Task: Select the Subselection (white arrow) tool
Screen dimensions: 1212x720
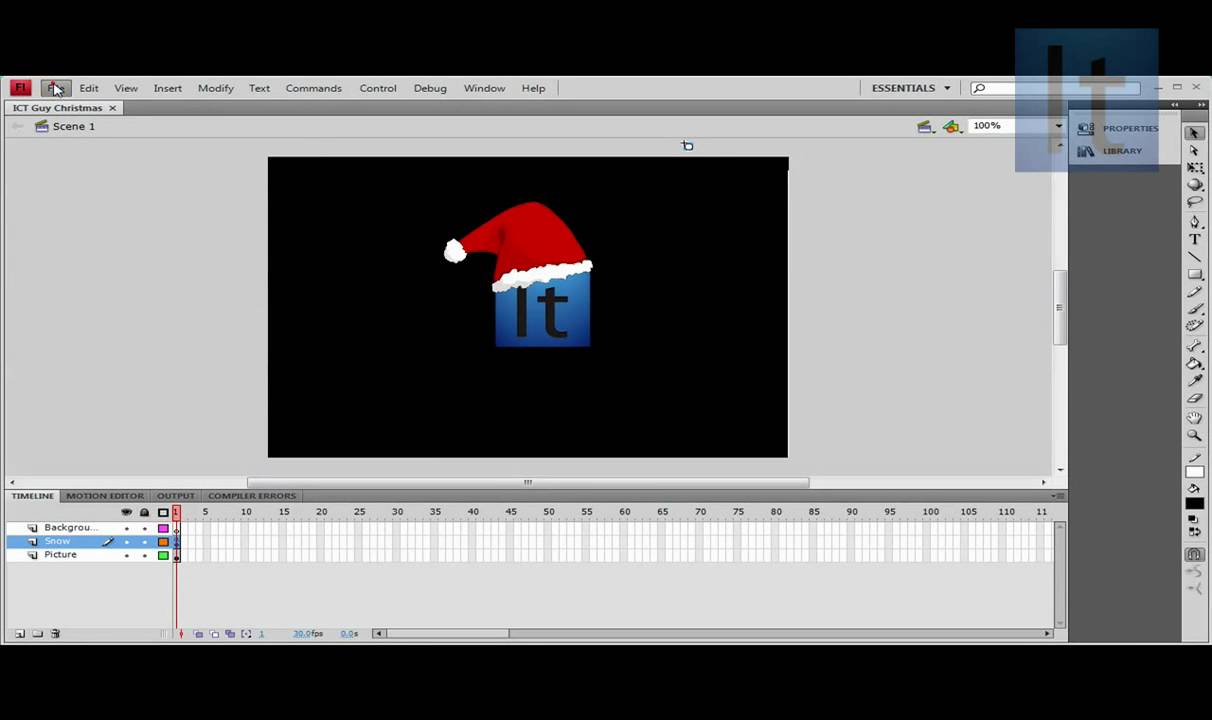Action: click(x=1194, y=150)
